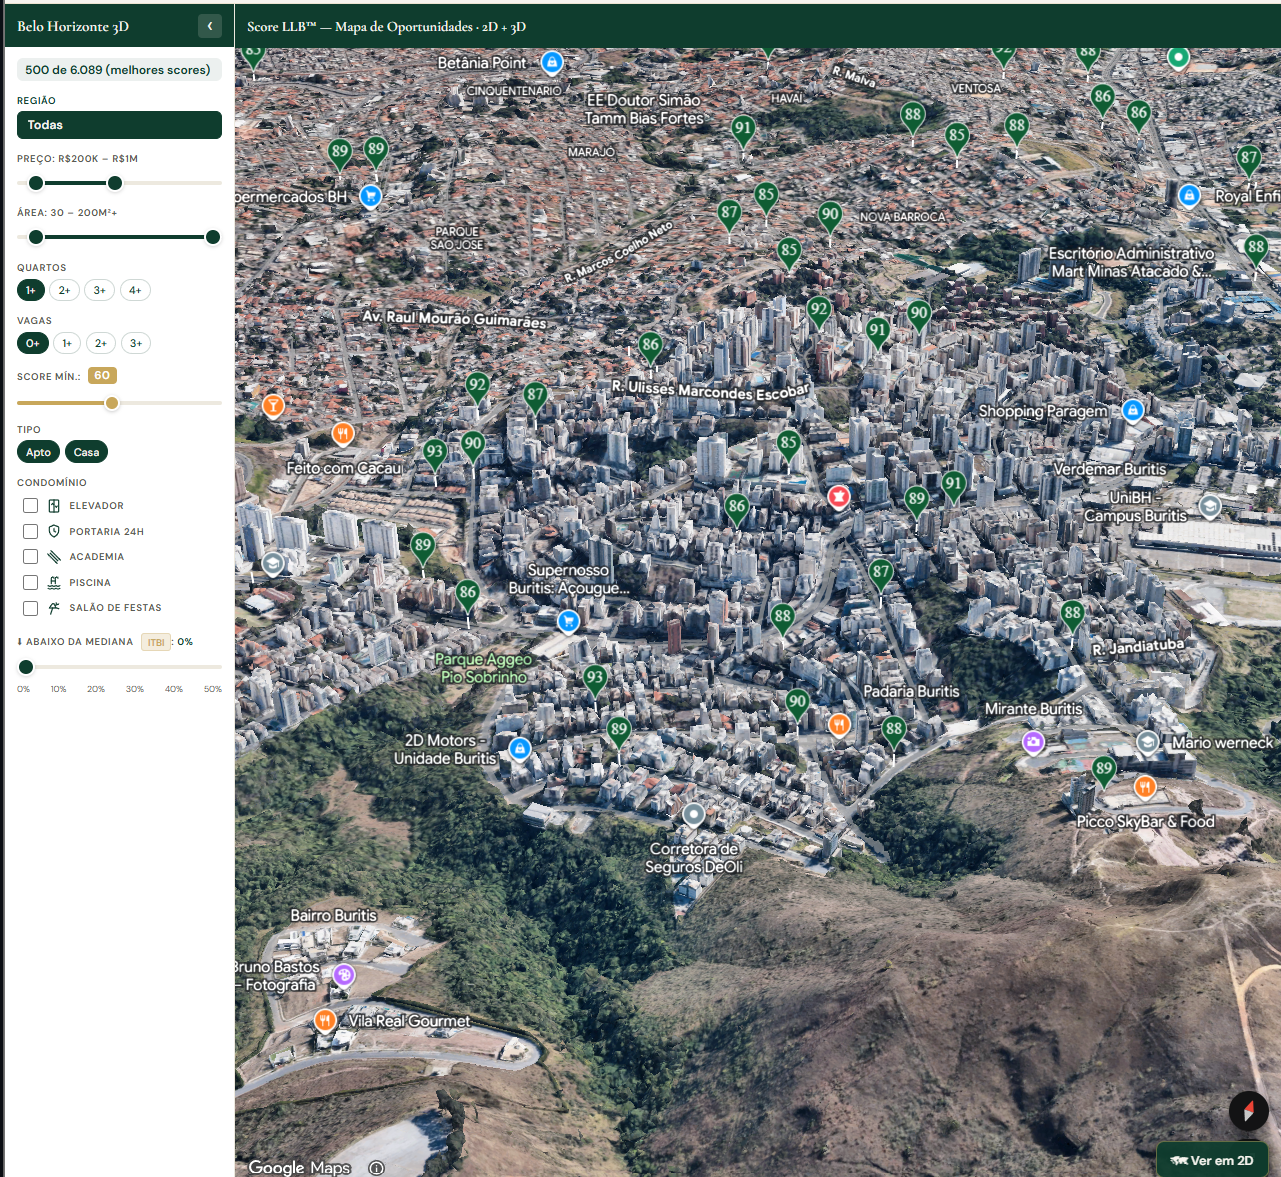Choose 2+ quartos filter
Viewport: 1281px width, 1177px height.
point(64,290)
